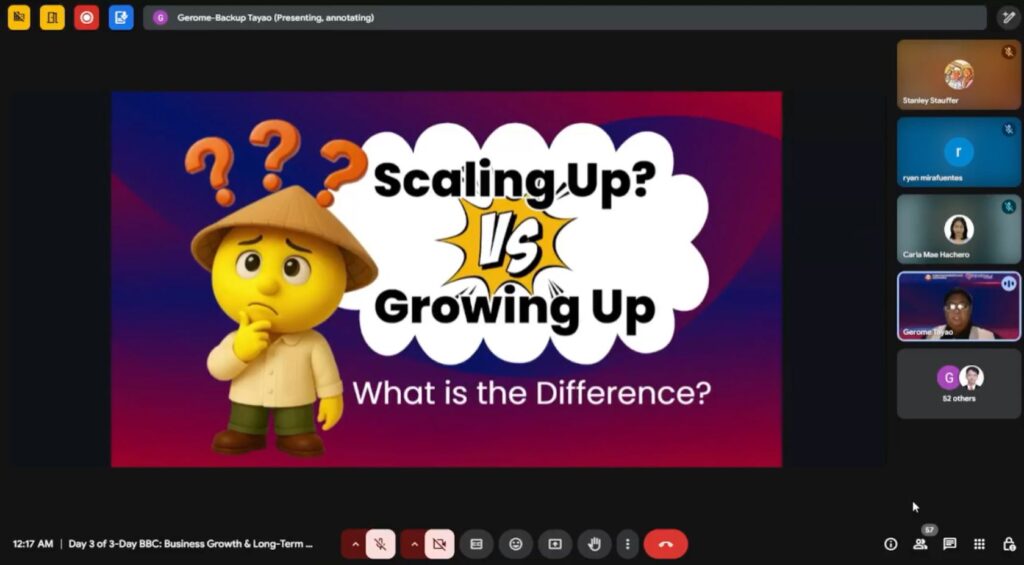
Task: Raise your hand in the meeting
Action: (594, 544)
